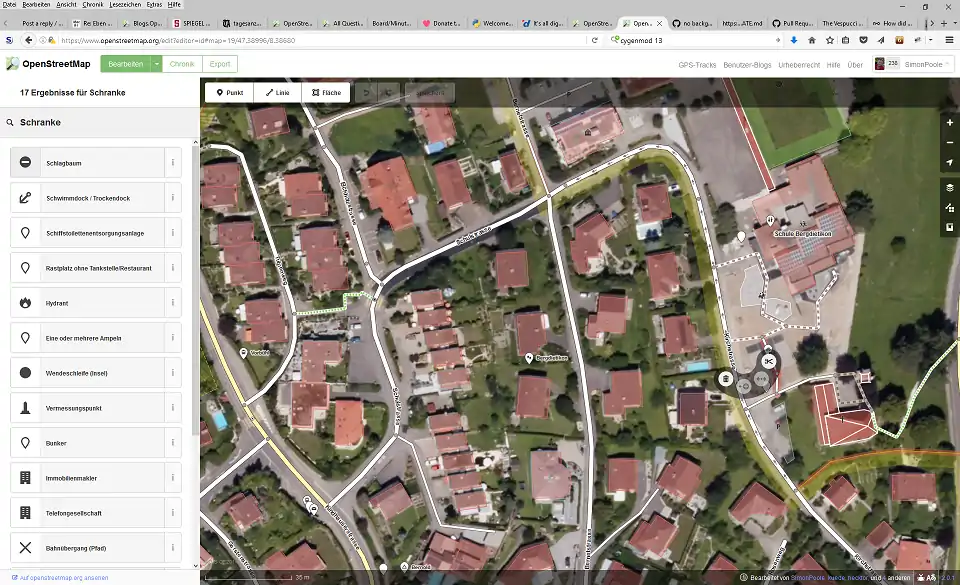
Task: Switch to the Chronik tab
Action: 181,63
